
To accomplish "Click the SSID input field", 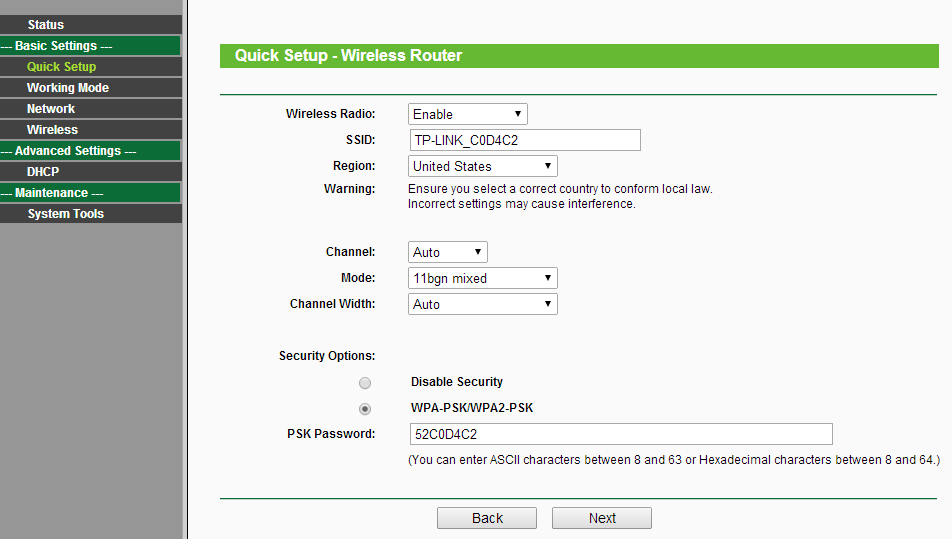I will [x=525, y=140].
